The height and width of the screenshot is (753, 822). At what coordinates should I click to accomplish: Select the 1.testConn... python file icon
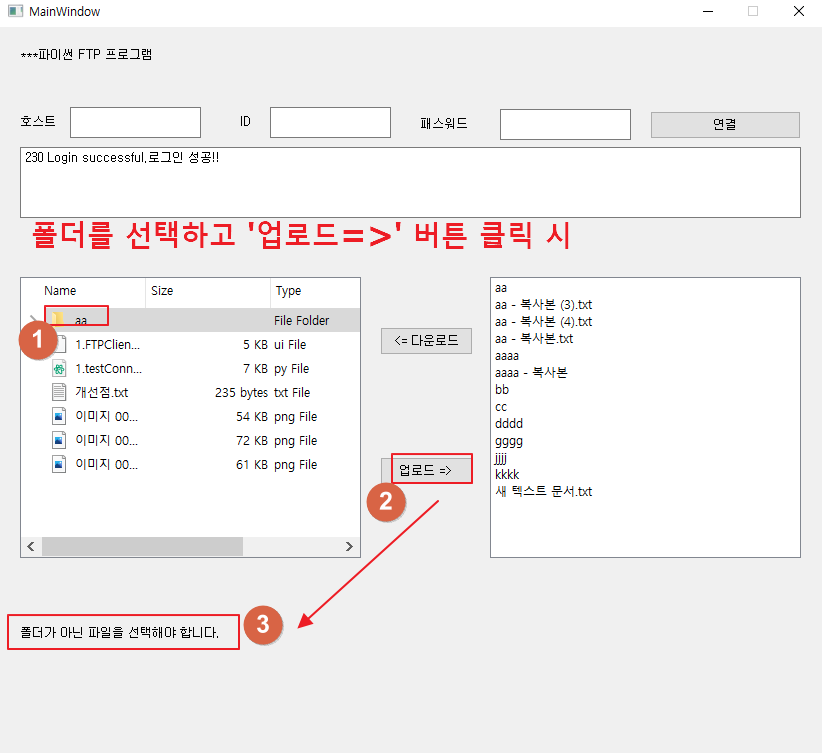coord(59,369)
